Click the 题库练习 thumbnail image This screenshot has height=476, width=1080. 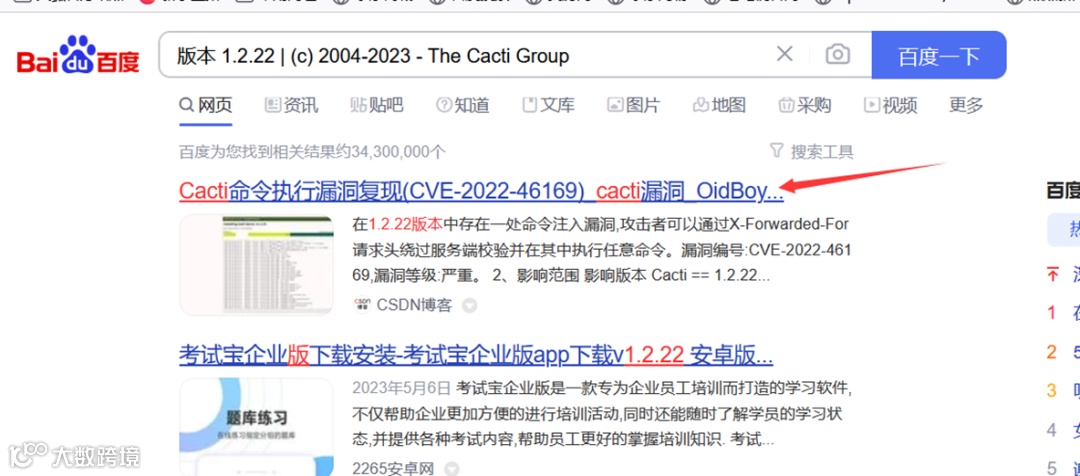tap(256, 427)
